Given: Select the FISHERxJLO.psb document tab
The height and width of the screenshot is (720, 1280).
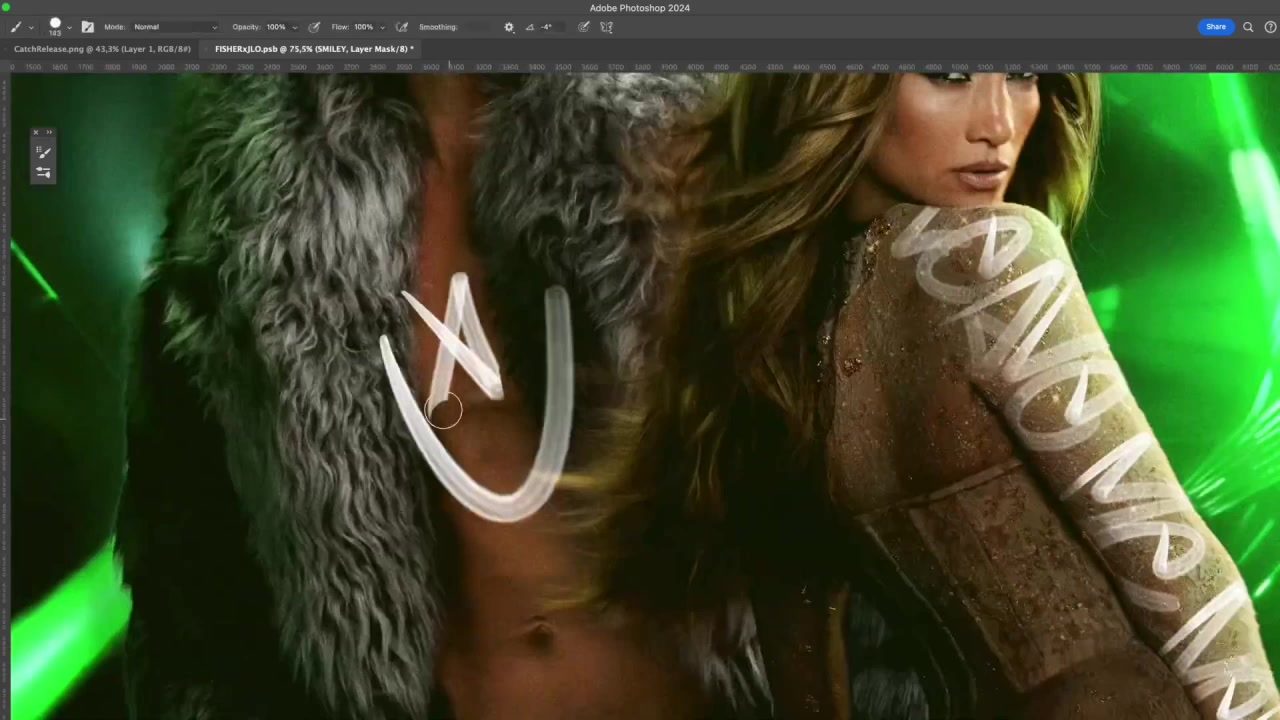Looking at the screenshot, I should point(314,49).
